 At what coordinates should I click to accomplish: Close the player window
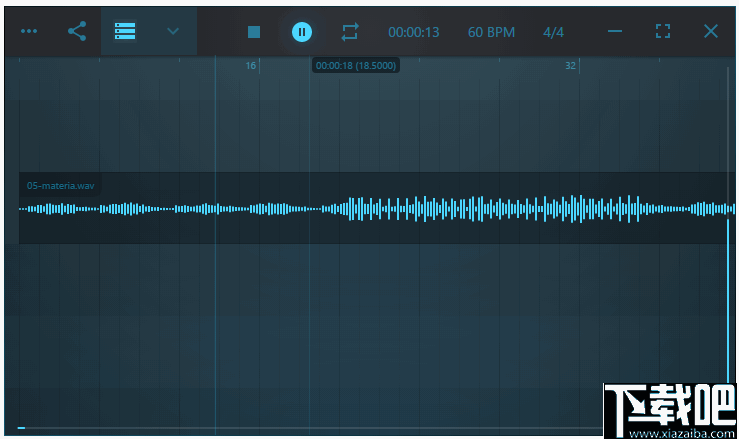(x=711, y=31)
